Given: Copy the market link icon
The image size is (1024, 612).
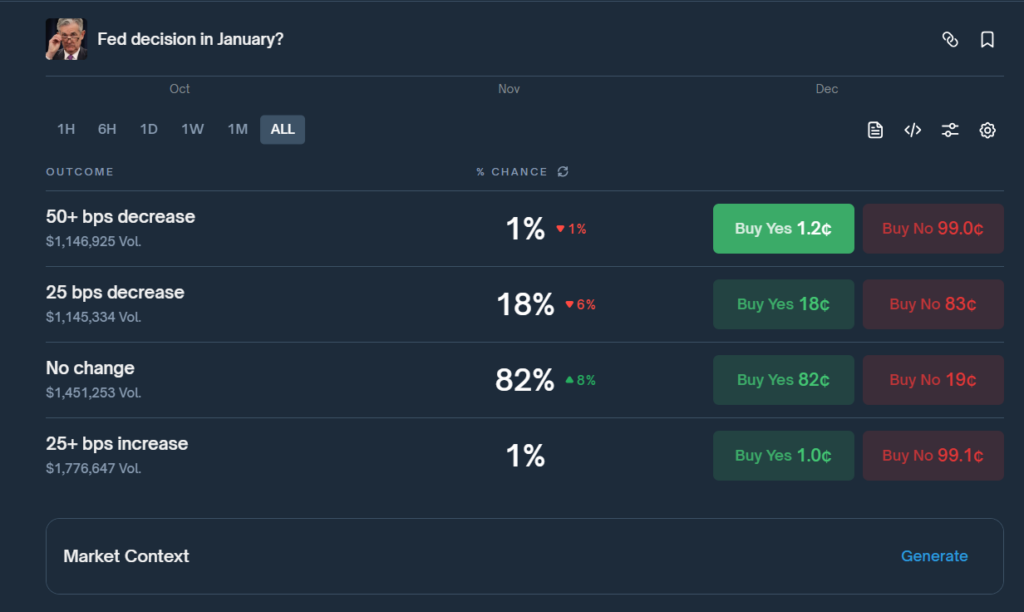Looking at the screenshot, I should (x=950, y=40).
